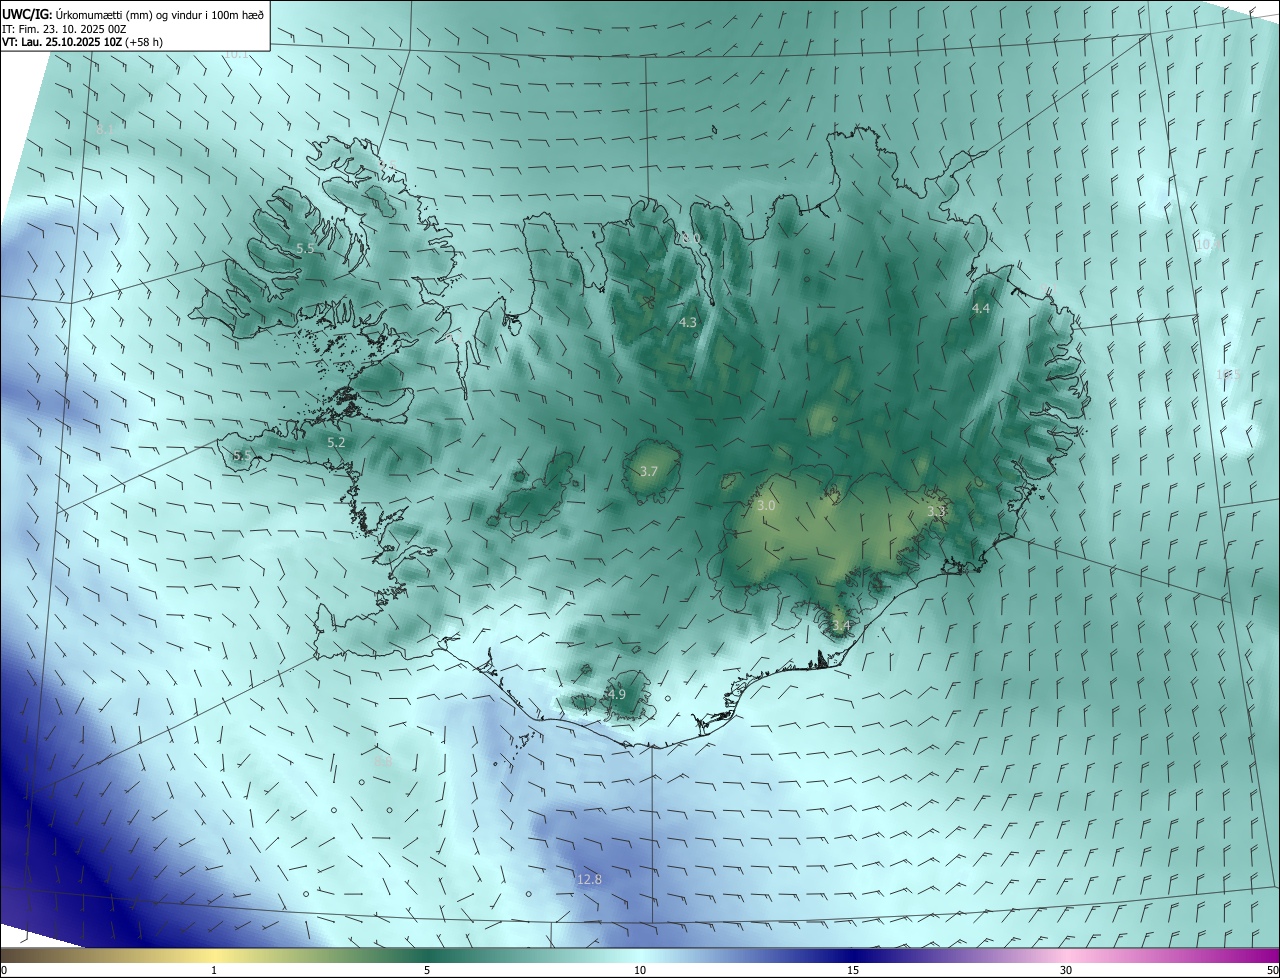Click the colorbar tick label 10
Viewport: 1280px width, 978px height.
pyautogui.click(x=640, y=970)
